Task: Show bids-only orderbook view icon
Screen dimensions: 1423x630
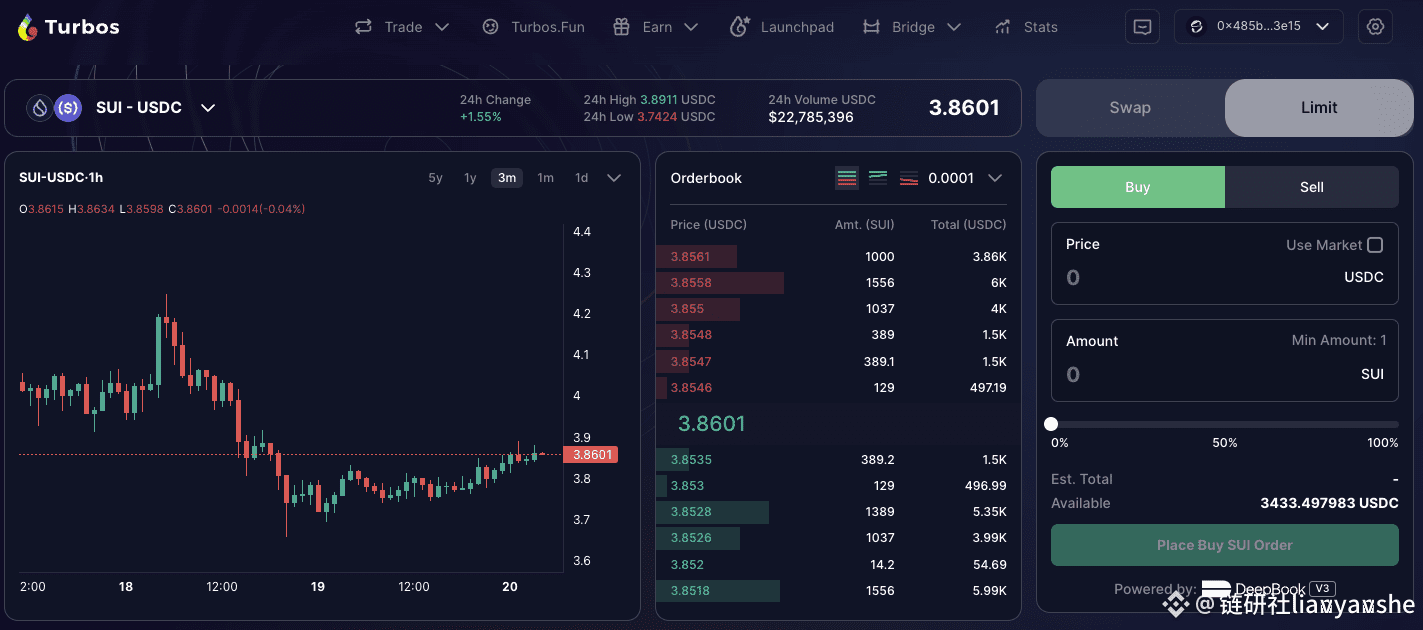Action: coord(878,178)
